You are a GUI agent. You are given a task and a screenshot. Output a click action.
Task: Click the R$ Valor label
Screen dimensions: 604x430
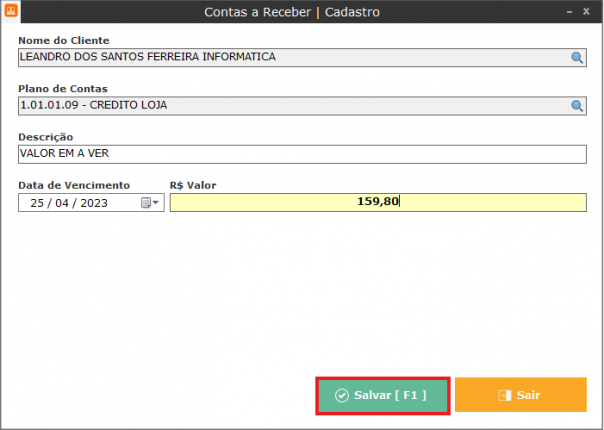[193, 185]
